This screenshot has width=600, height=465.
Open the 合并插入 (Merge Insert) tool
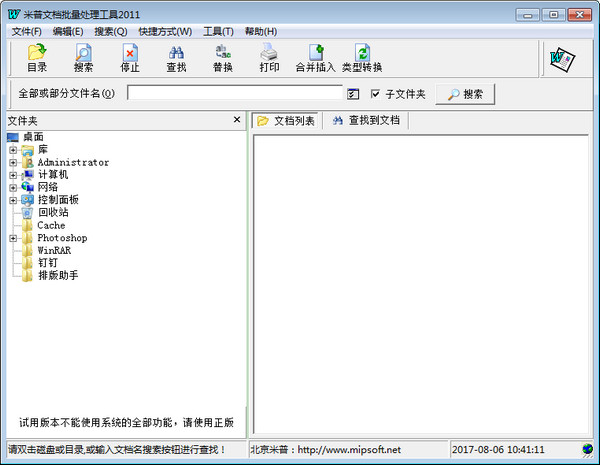pyautogui.click(x=315, y=59)
